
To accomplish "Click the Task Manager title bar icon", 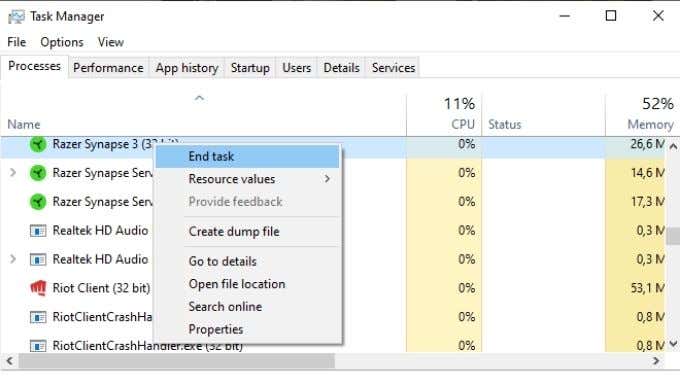I will [x=16, y=17].
